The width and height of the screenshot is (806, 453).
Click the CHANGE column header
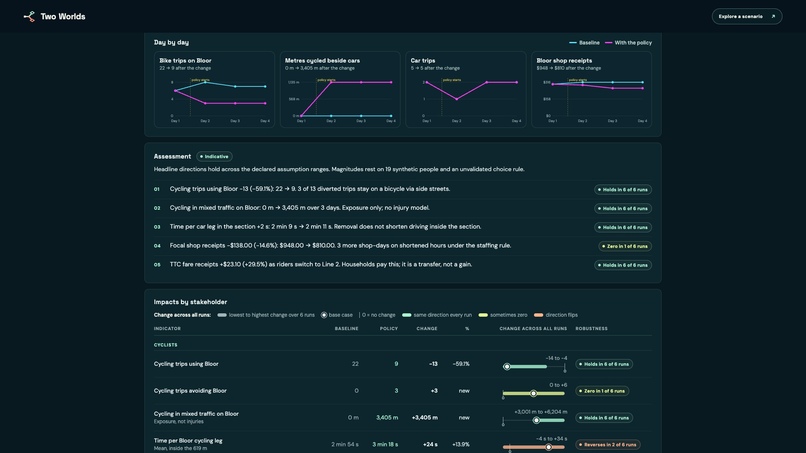point(427,329)
